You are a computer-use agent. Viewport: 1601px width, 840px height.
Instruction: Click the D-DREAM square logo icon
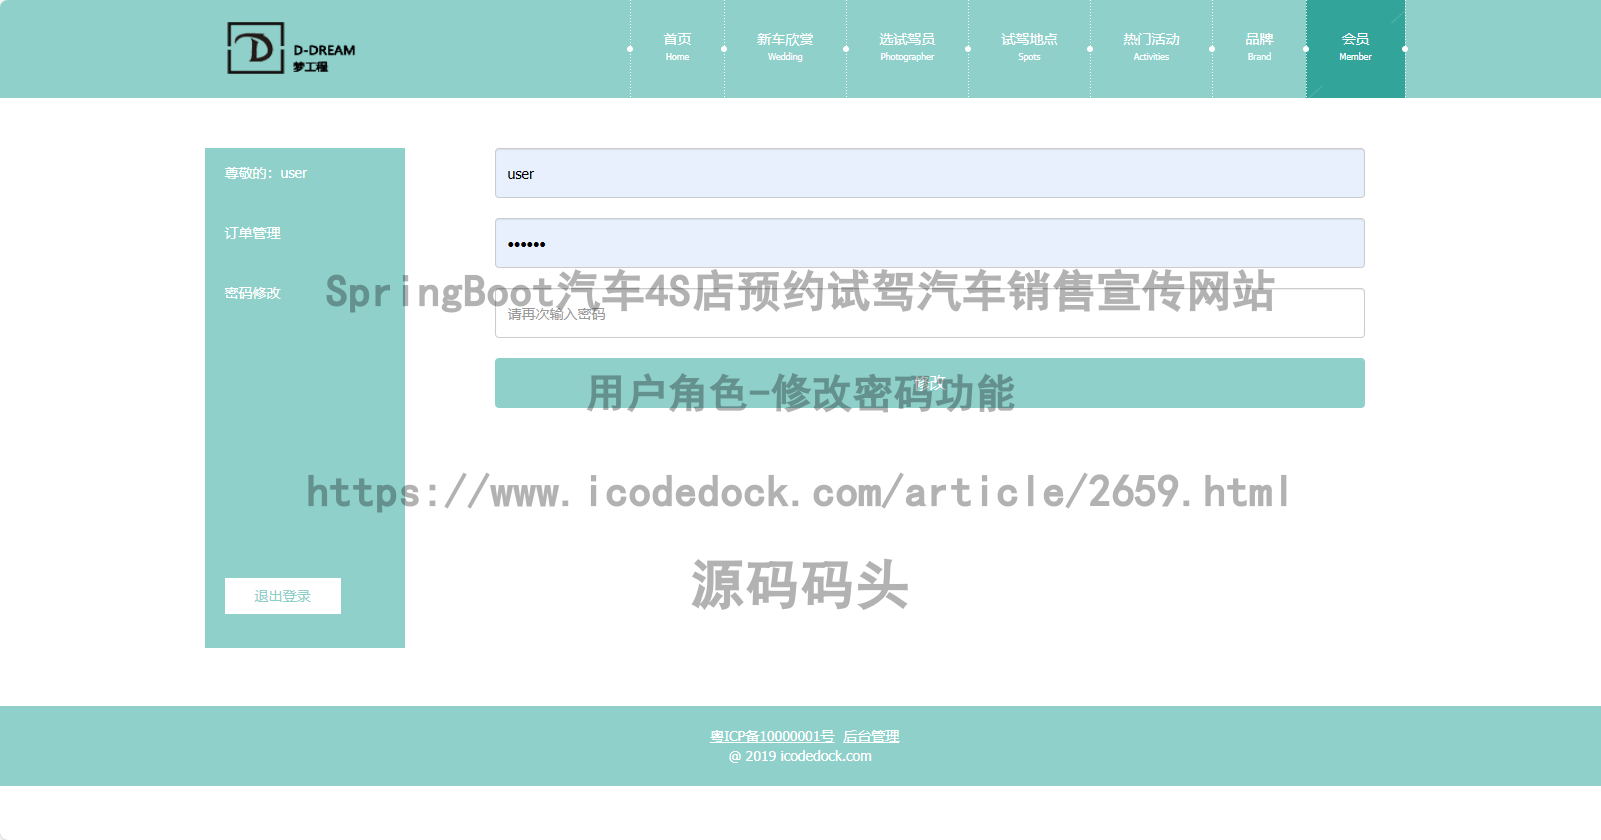[256, 48]
